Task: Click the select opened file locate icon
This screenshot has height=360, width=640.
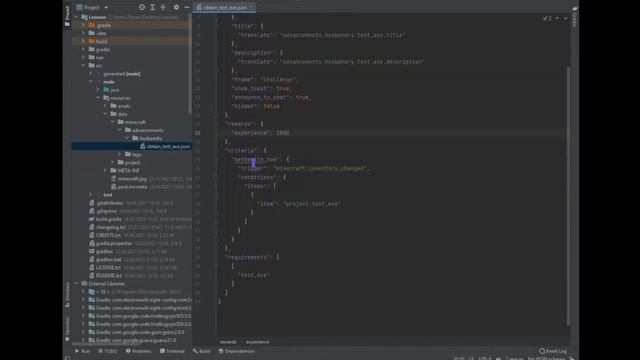Action: click(x=142, y=7)
